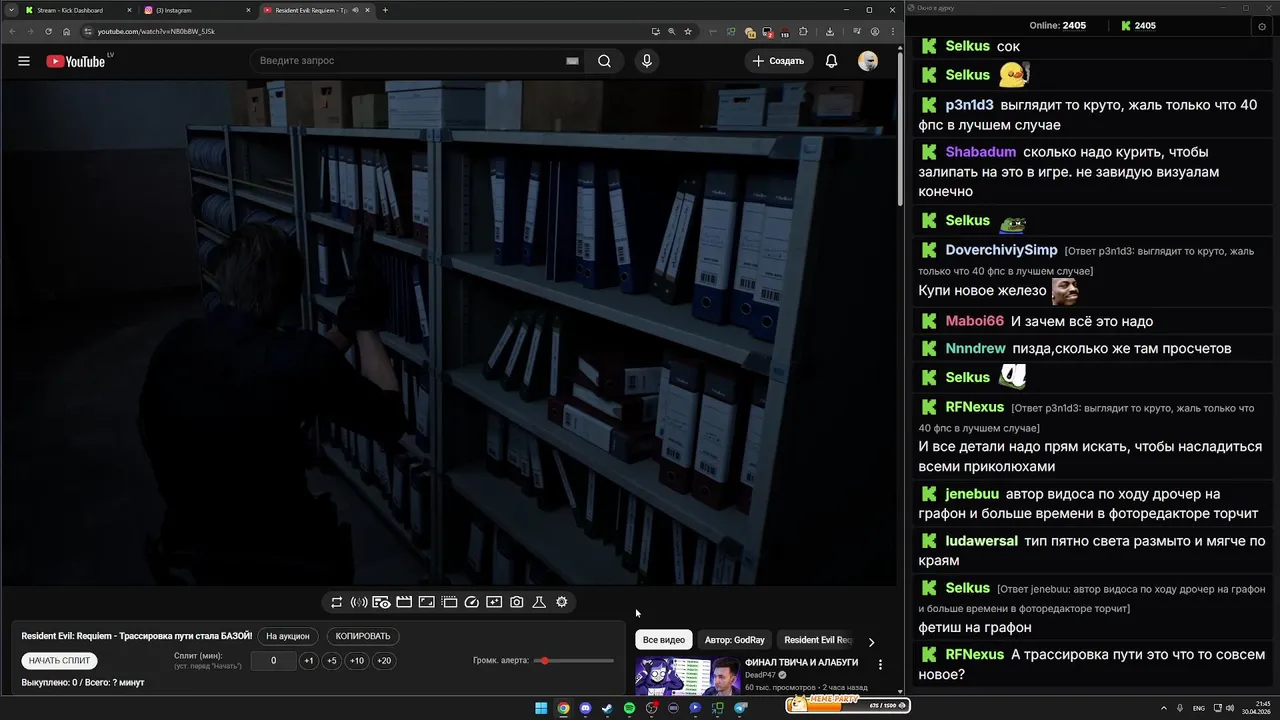Click the YouTube search magnifier button

point(605,61)
